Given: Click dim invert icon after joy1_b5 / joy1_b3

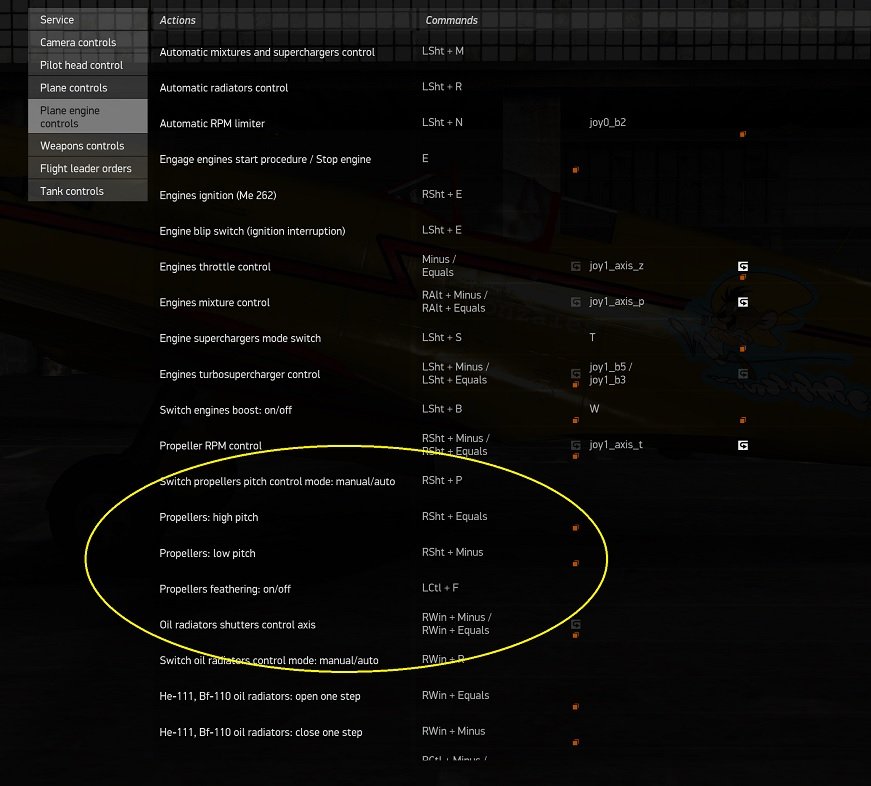Looking at the screenshot, I should click(743, 373).
